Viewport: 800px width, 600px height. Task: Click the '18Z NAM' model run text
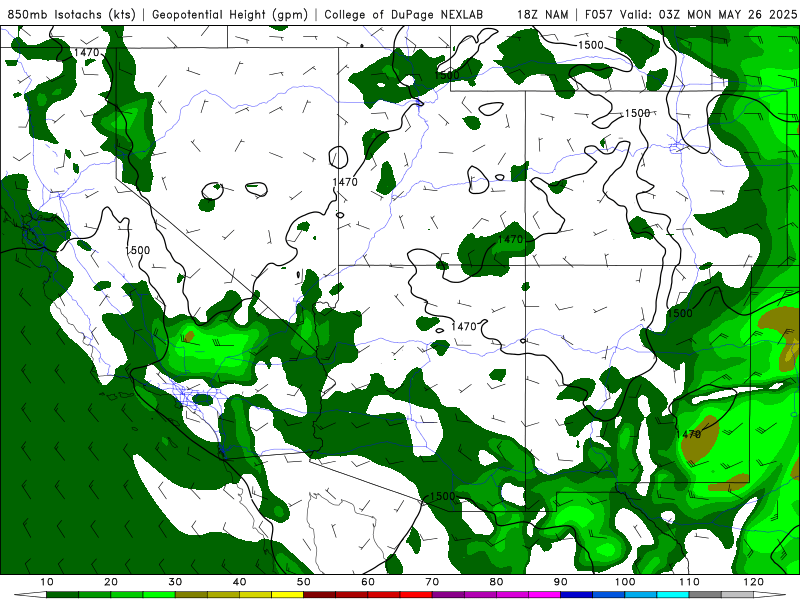click(x=542, y=14)
